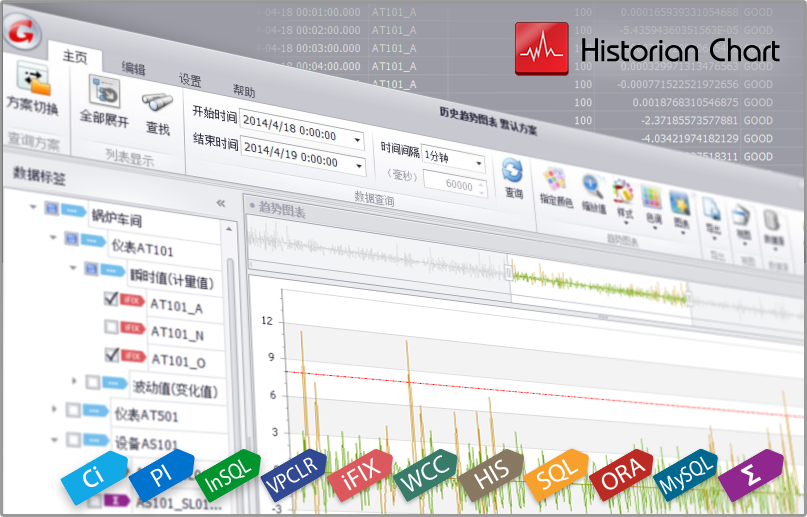
Task: Tick the 设备AS101 checkbox
Action: (74, 440)
